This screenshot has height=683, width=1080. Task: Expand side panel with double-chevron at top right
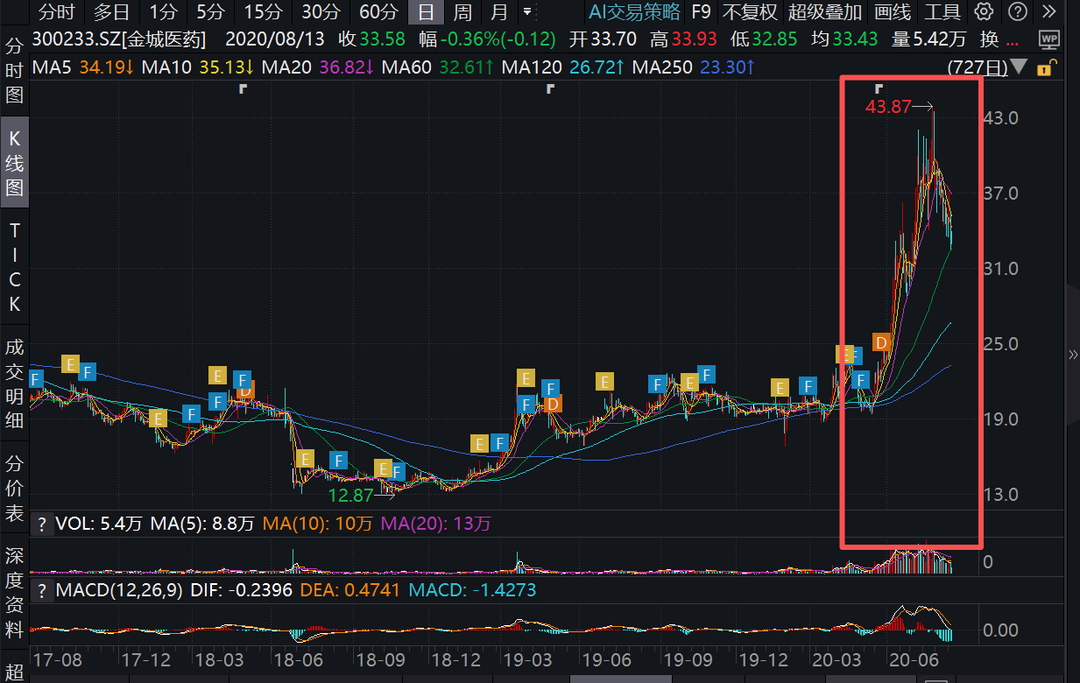coord(1049,12)
